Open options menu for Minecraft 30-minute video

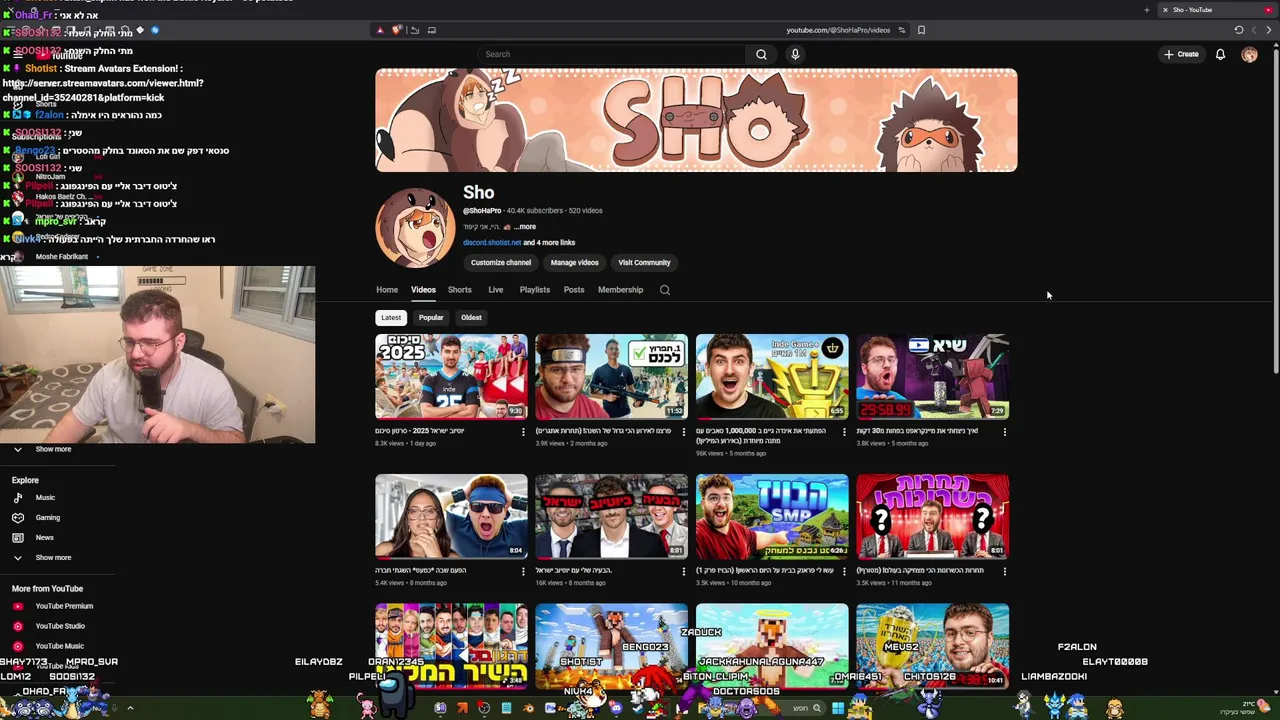[x=1004, y=432]
